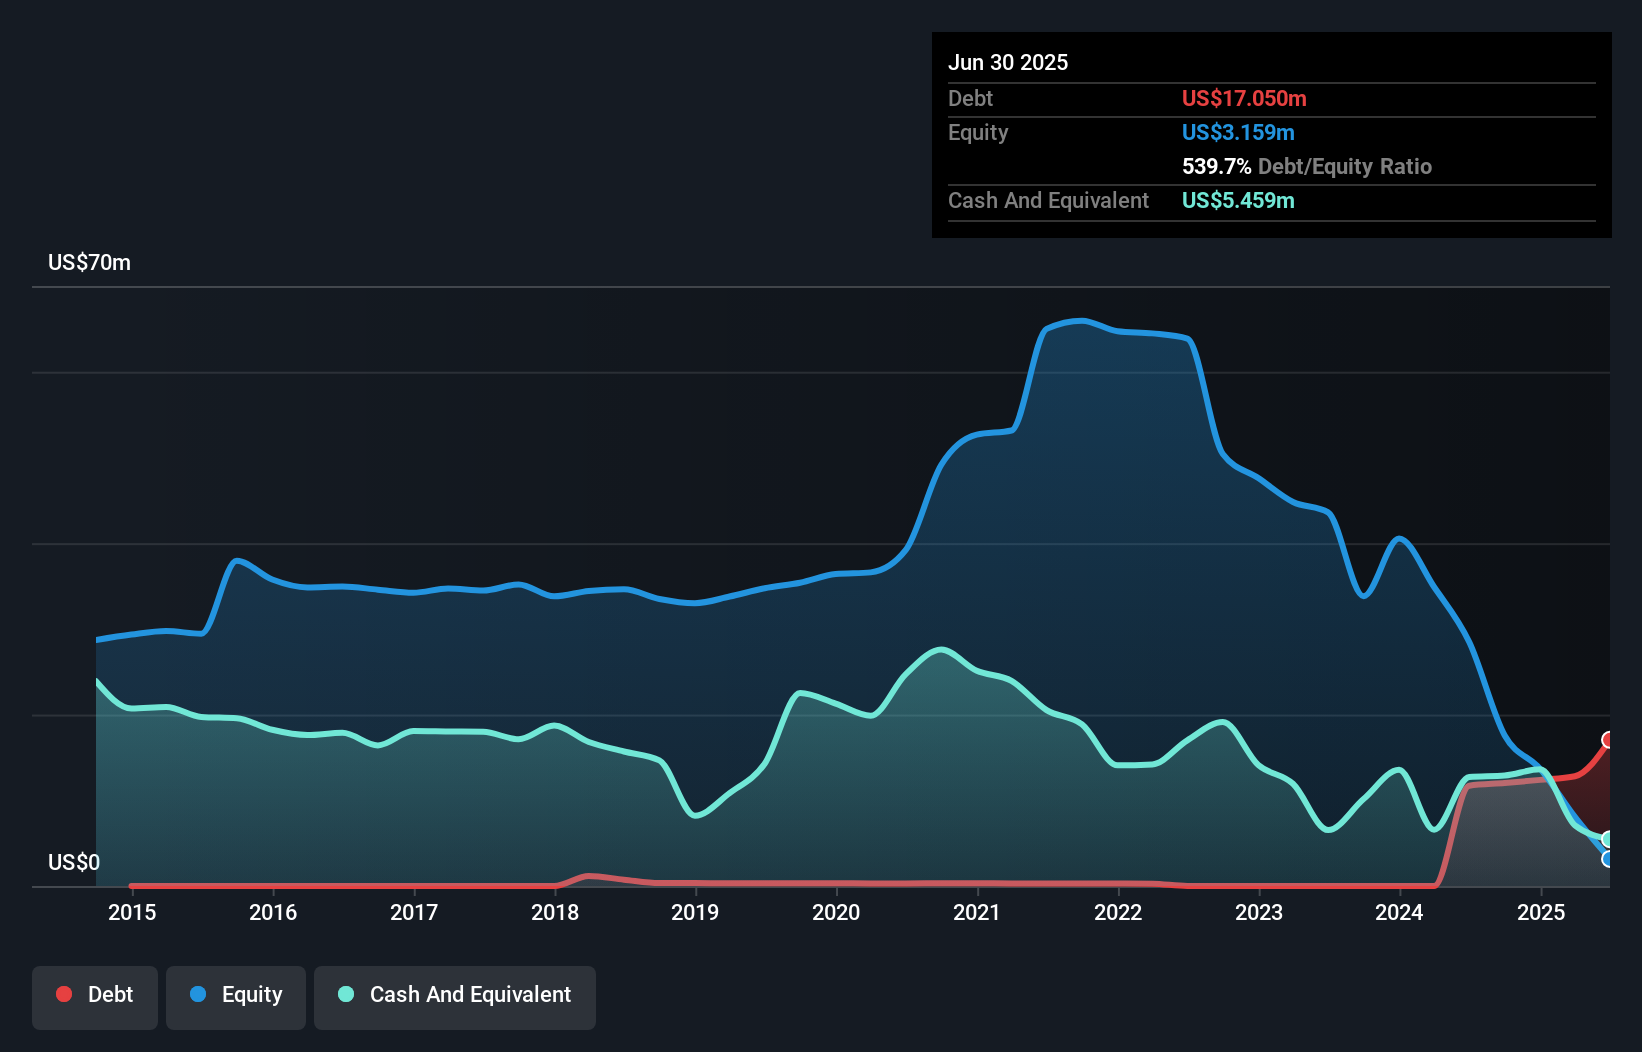The width and height of the screenshot is (1642, 1052).
Task: Click the blue dot in Equity legend
Action: [198, 994]
